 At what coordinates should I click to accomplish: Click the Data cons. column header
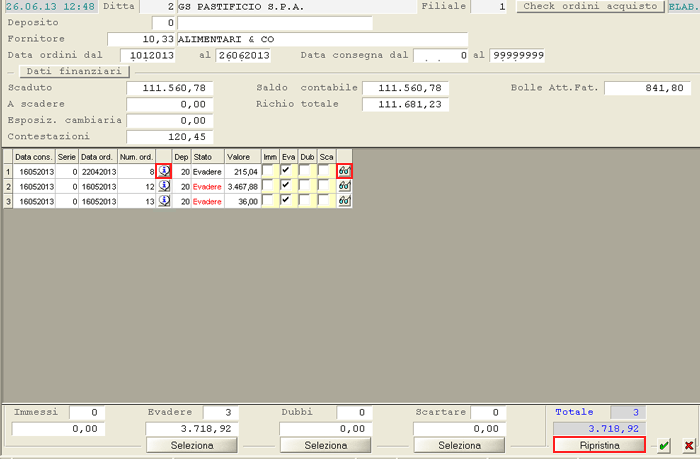(34, 157)
